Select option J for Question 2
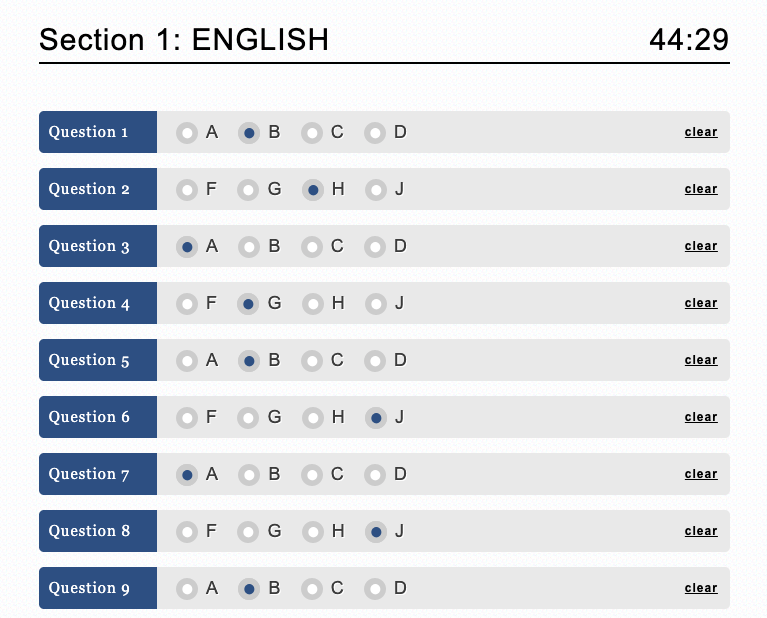Image resolution: width=767 pixels, height=618 pixels. 376,190
